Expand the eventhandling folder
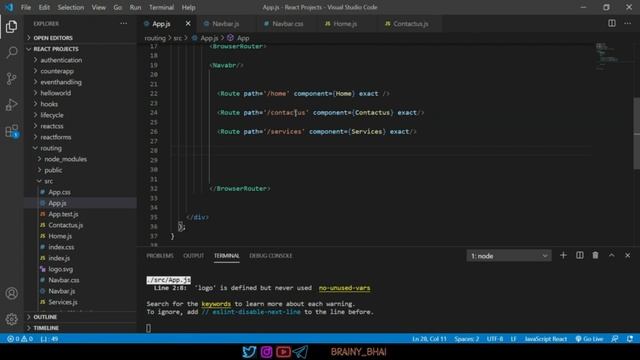Screen dimensions: 640x360 (61, 82)
